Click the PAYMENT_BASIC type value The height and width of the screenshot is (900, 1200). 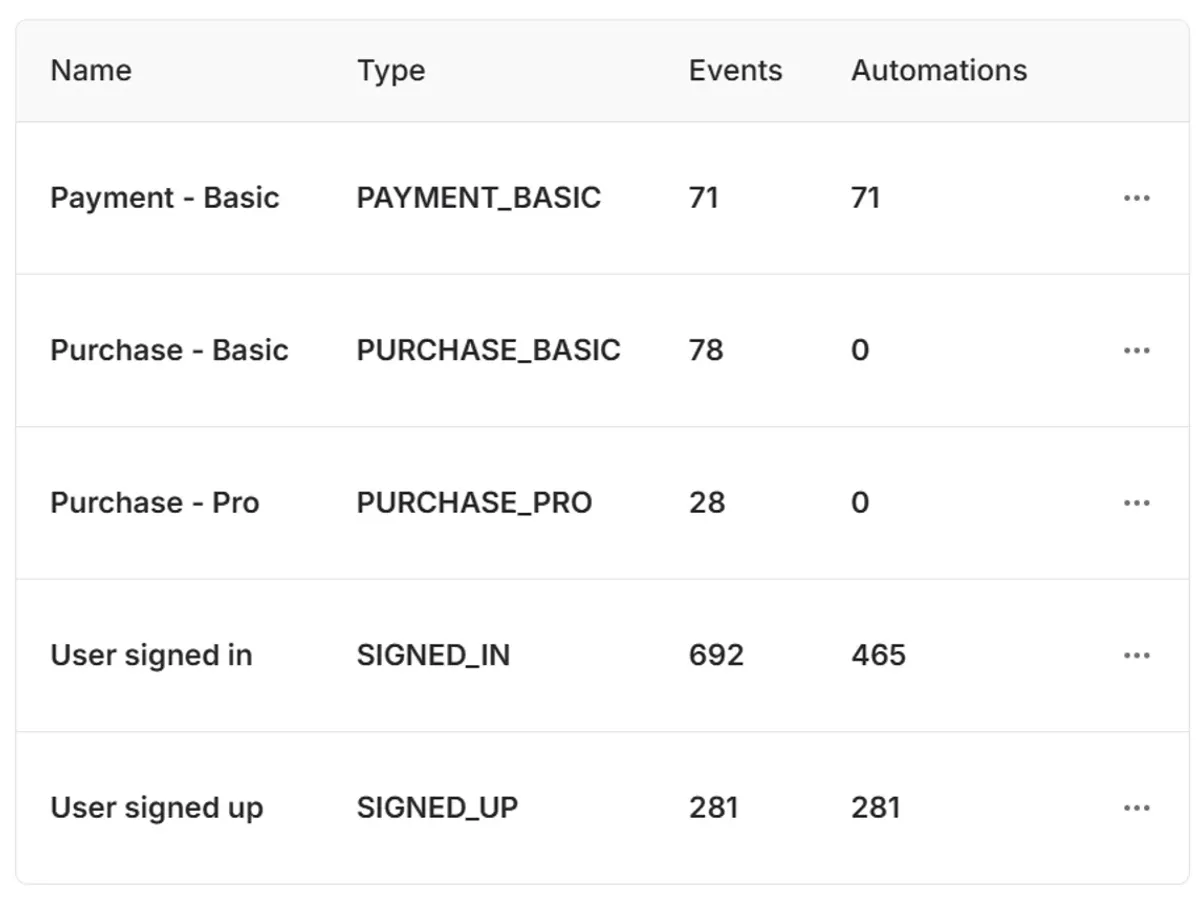click(478, 198)
